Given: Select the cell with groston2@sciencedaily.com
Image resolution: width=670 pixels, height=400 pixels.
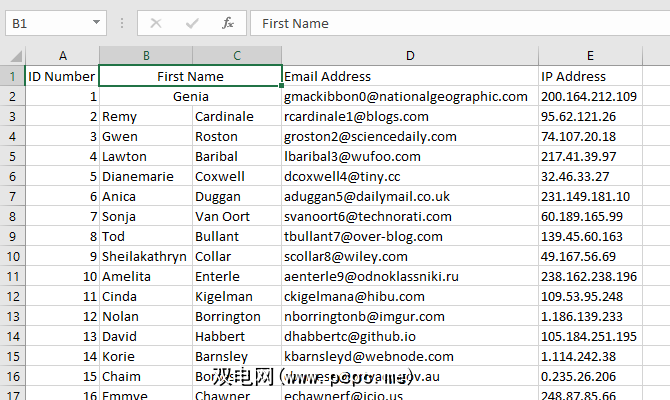Looking at the screenshot, I should coord(410,136).
